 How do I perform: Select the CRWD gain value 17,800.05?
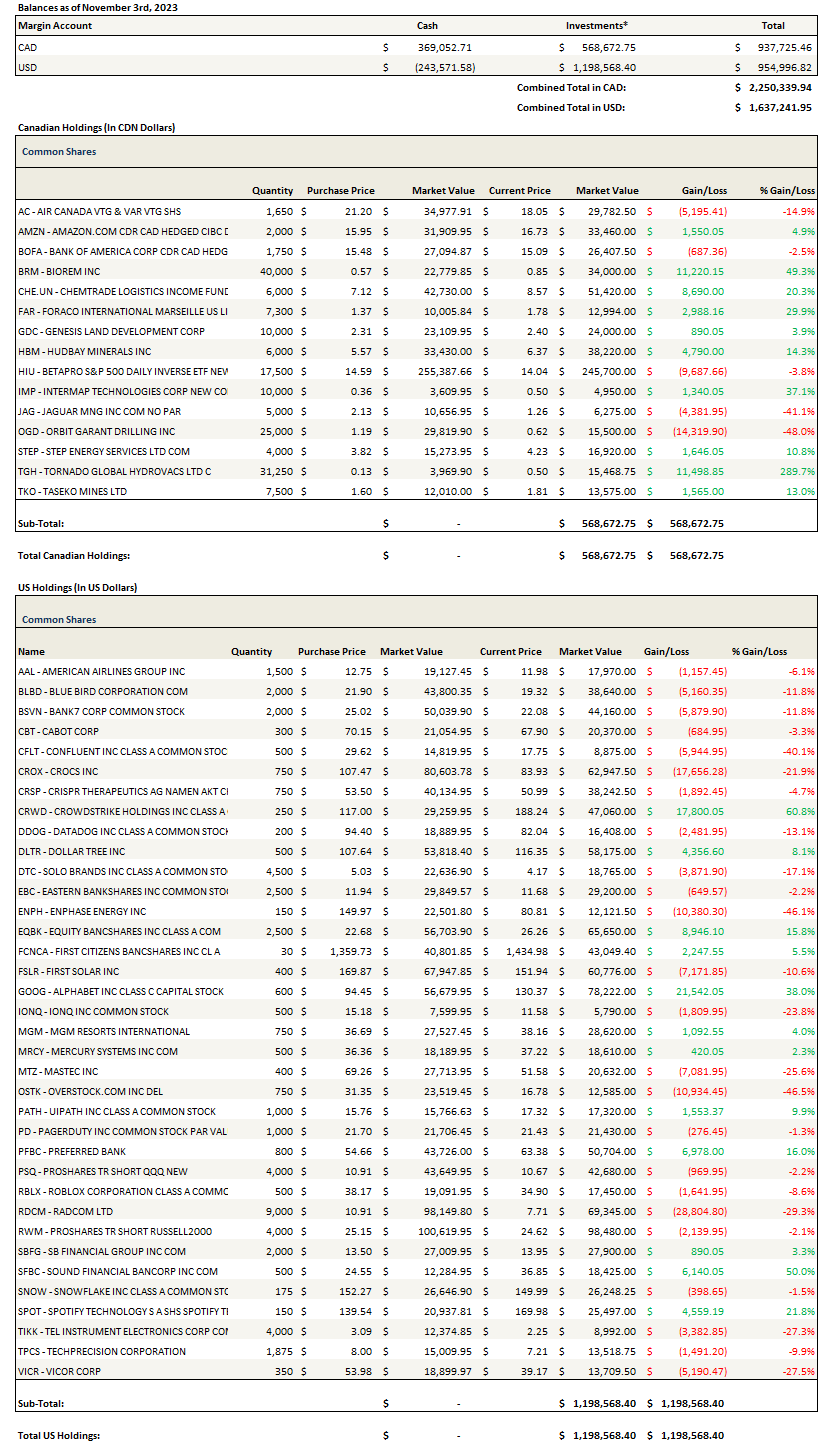[x=699, y=811]
